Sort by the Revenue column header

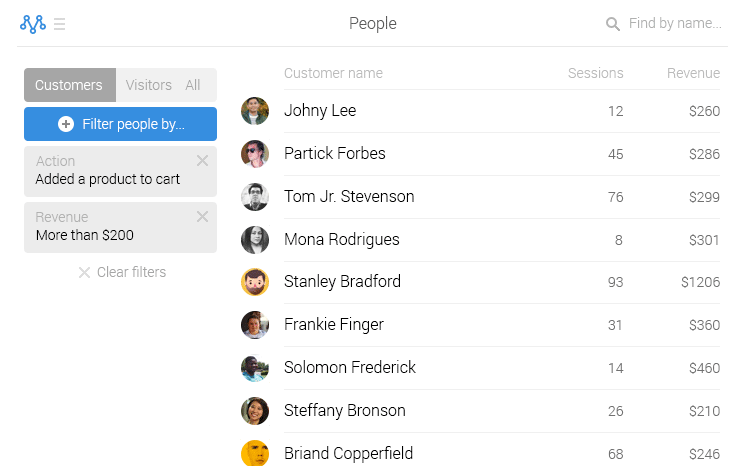pyautogui.click(x=693, y=73)
